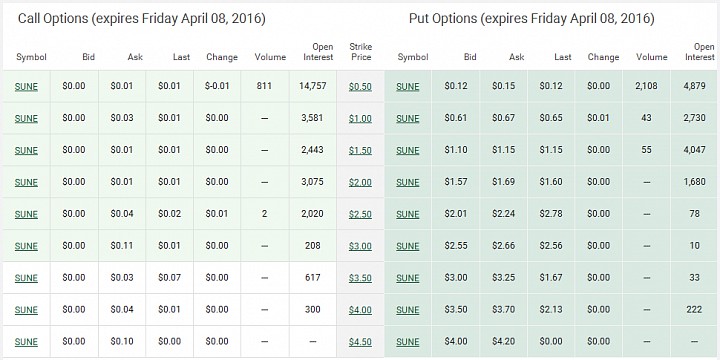Screen dimensions: 720x360
Task: Click the call options Volume column header
Action: [270, 57]
